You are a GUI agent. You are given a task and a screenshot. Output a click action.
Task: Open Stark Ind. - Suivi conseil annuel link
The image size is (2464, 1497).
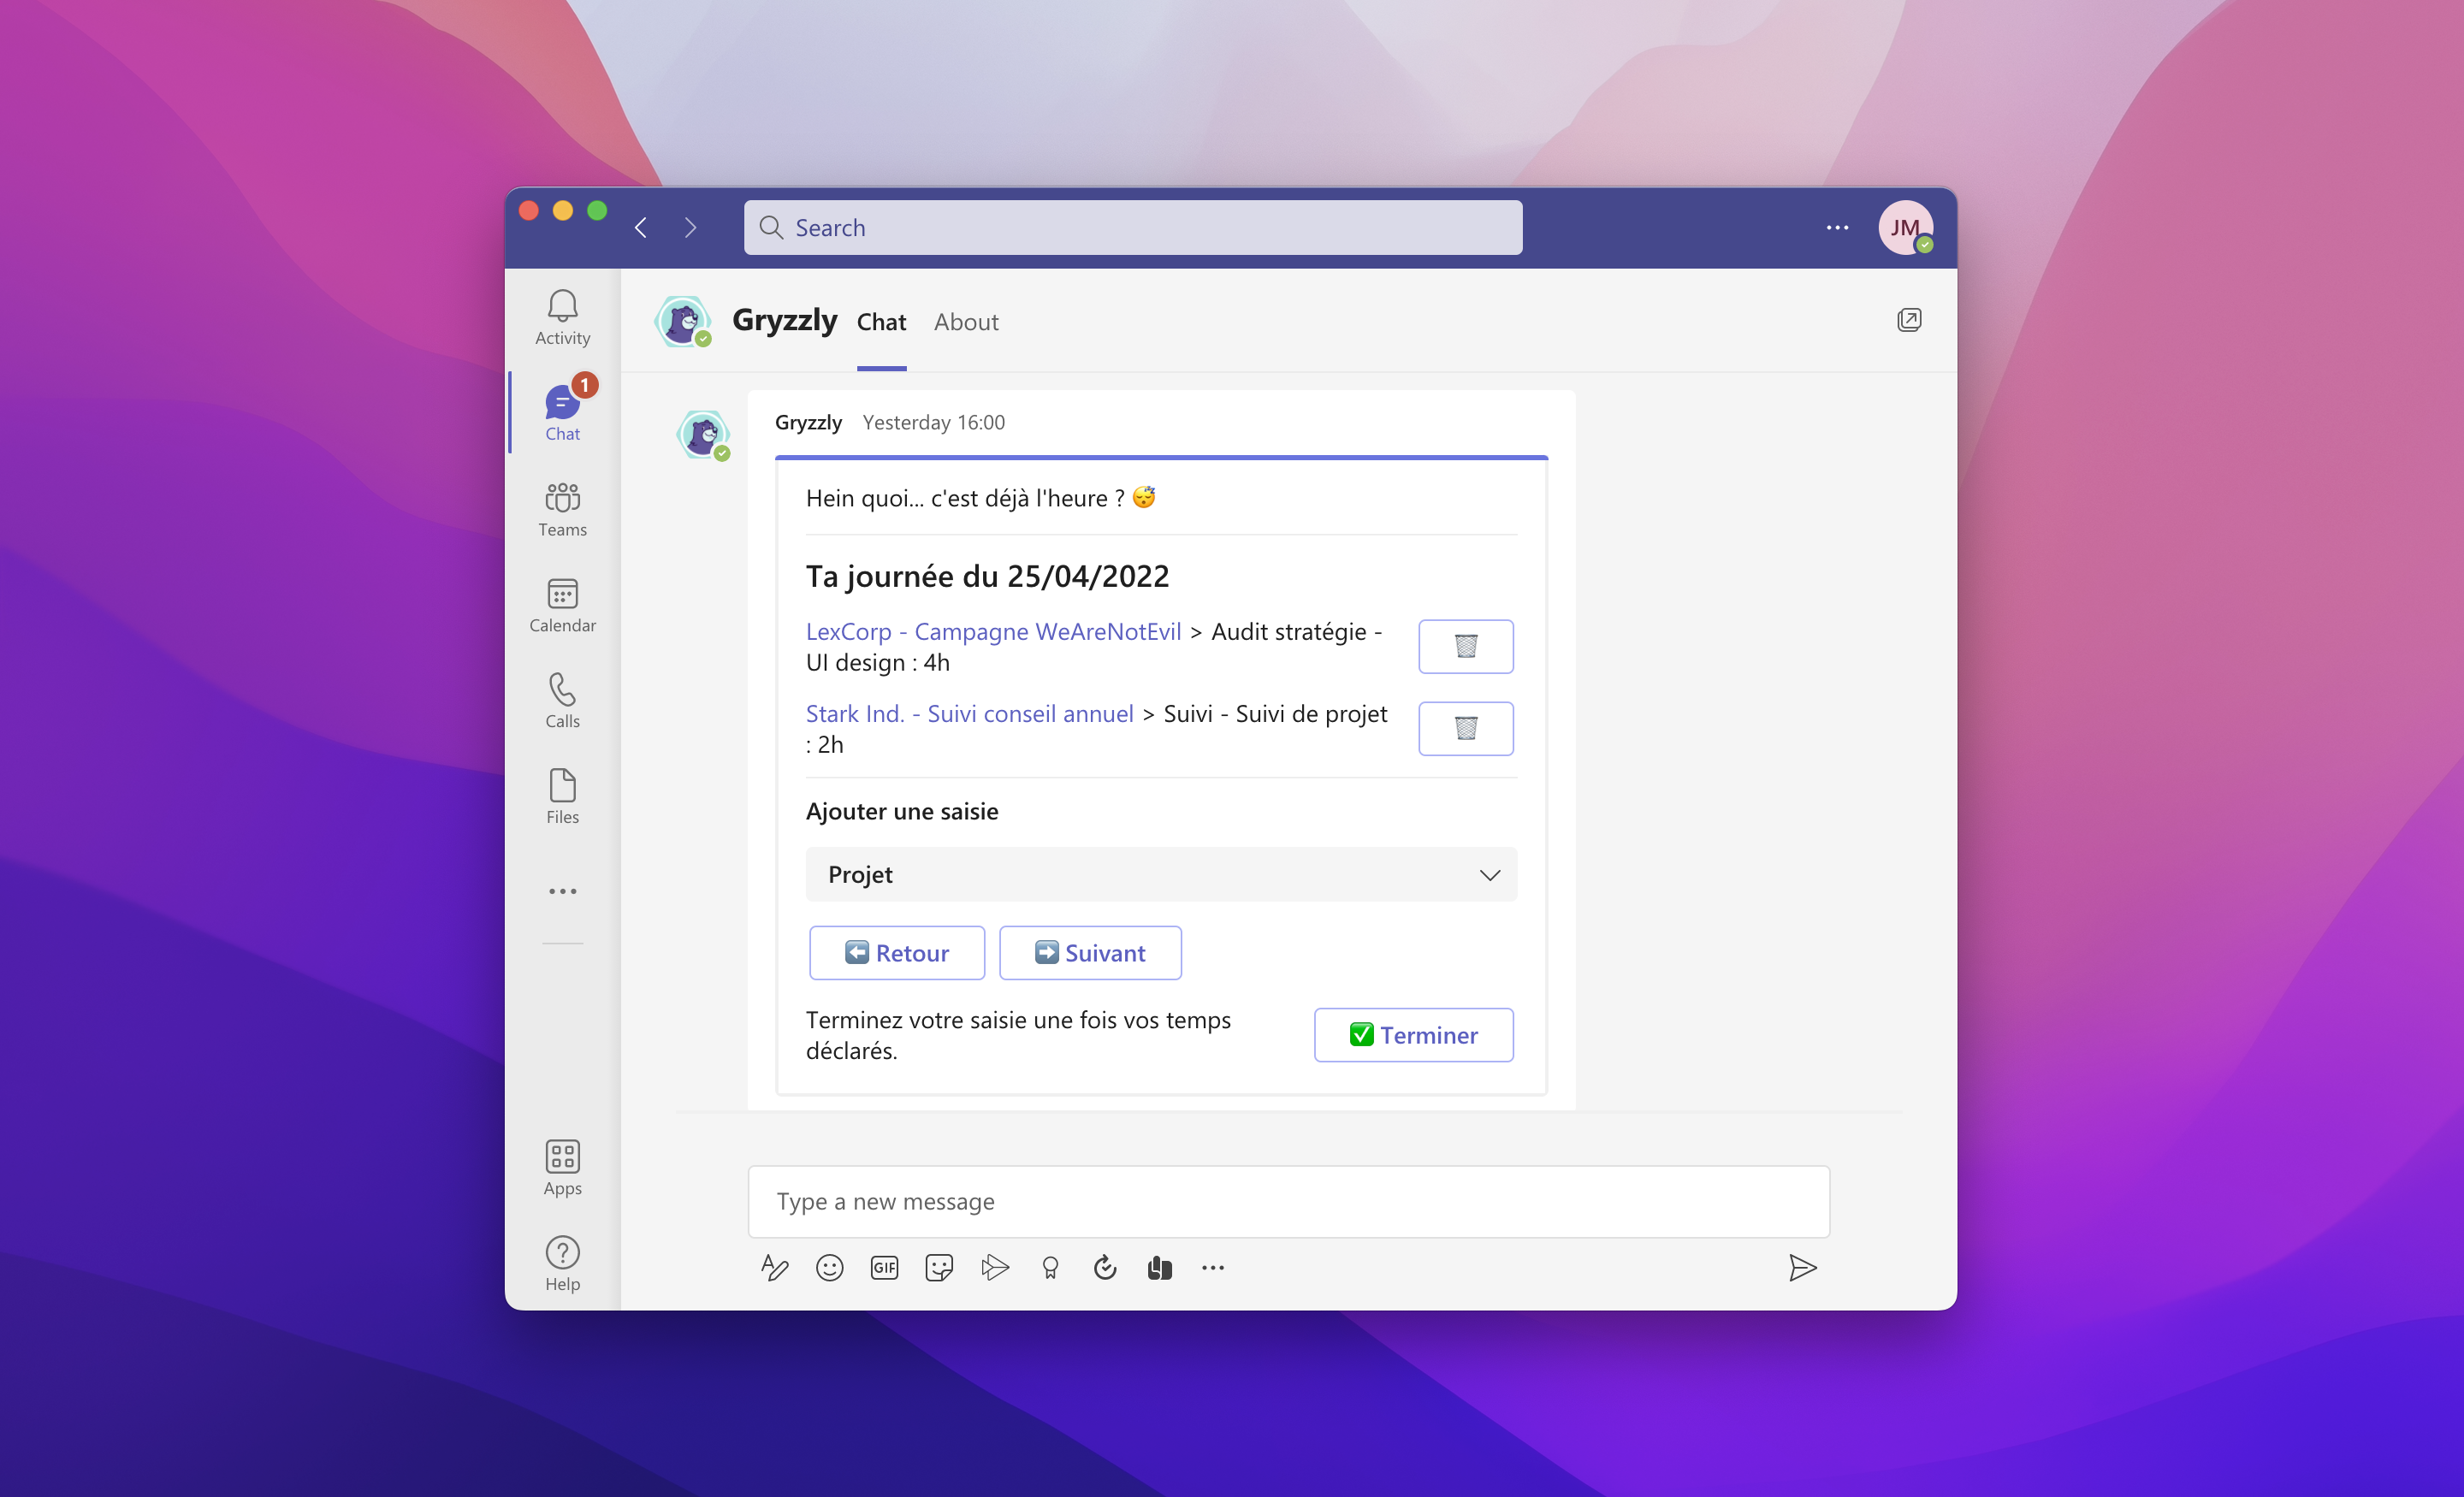[969, 713]
